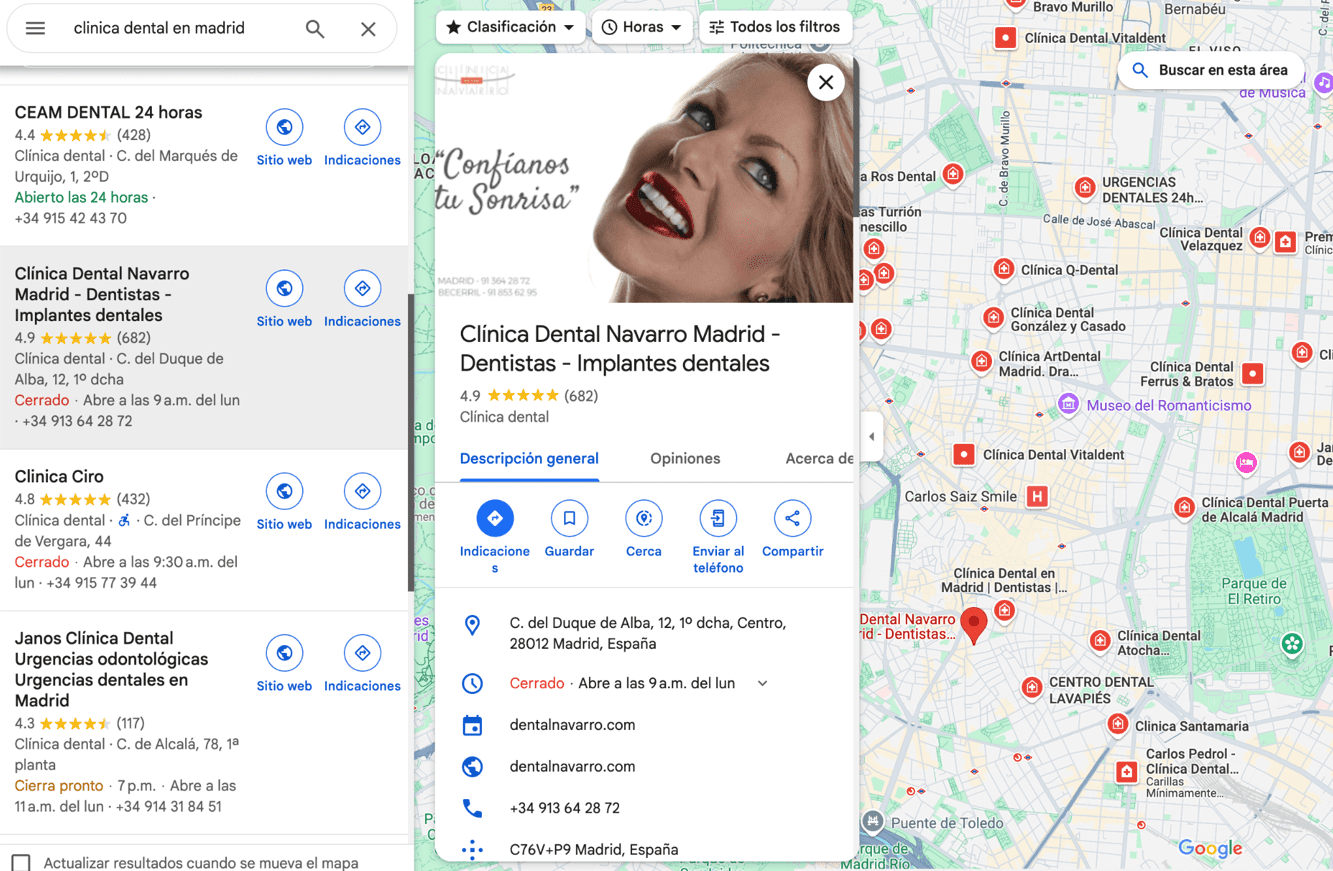Image resolution: width=1333 pixels, height=871 pixels.
Task: Search nearby with Cerca icon
Action: 644,518
